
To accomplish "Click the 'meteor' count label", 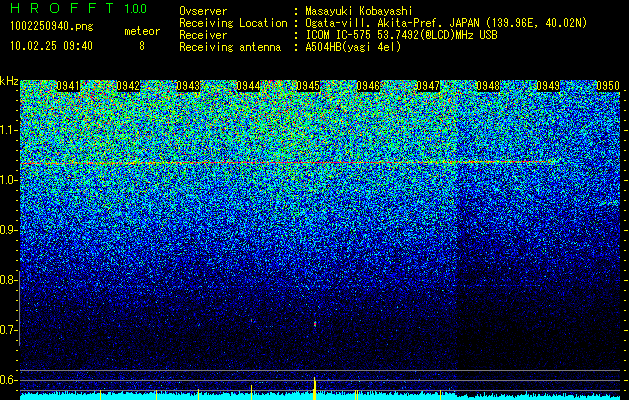I will [x=142, y=31].
